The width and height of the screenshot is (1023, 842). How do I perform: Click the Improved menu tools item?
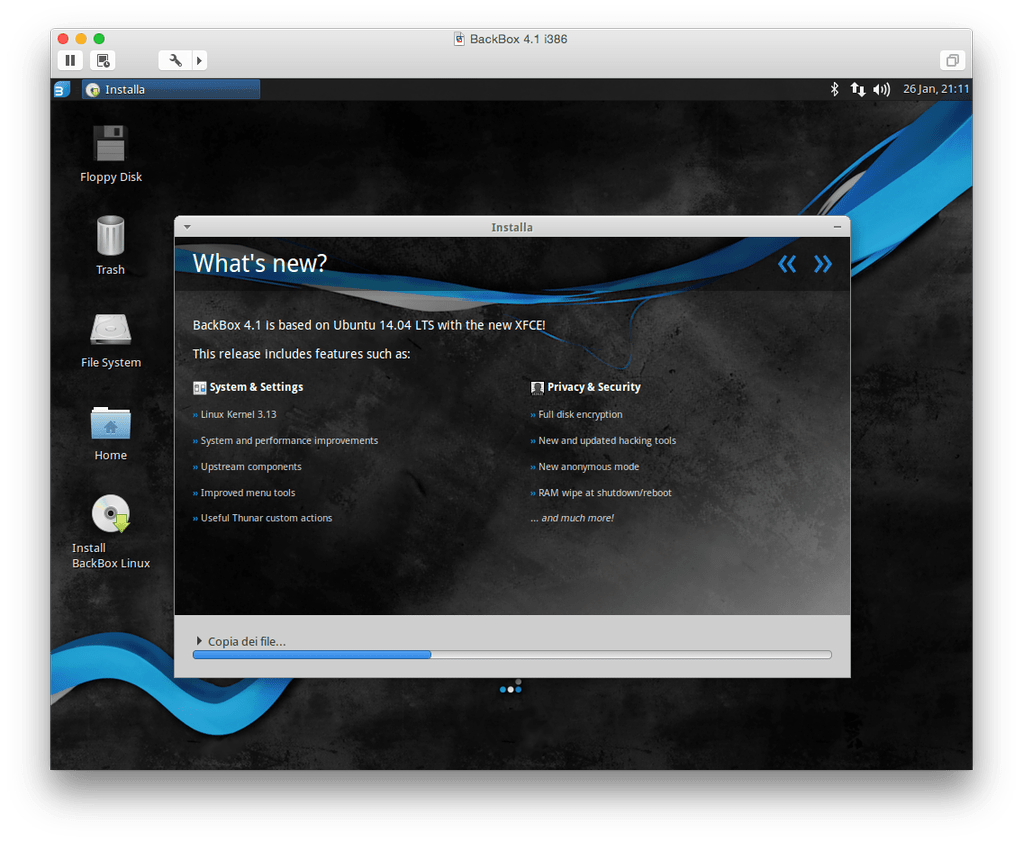coord(248,492)
